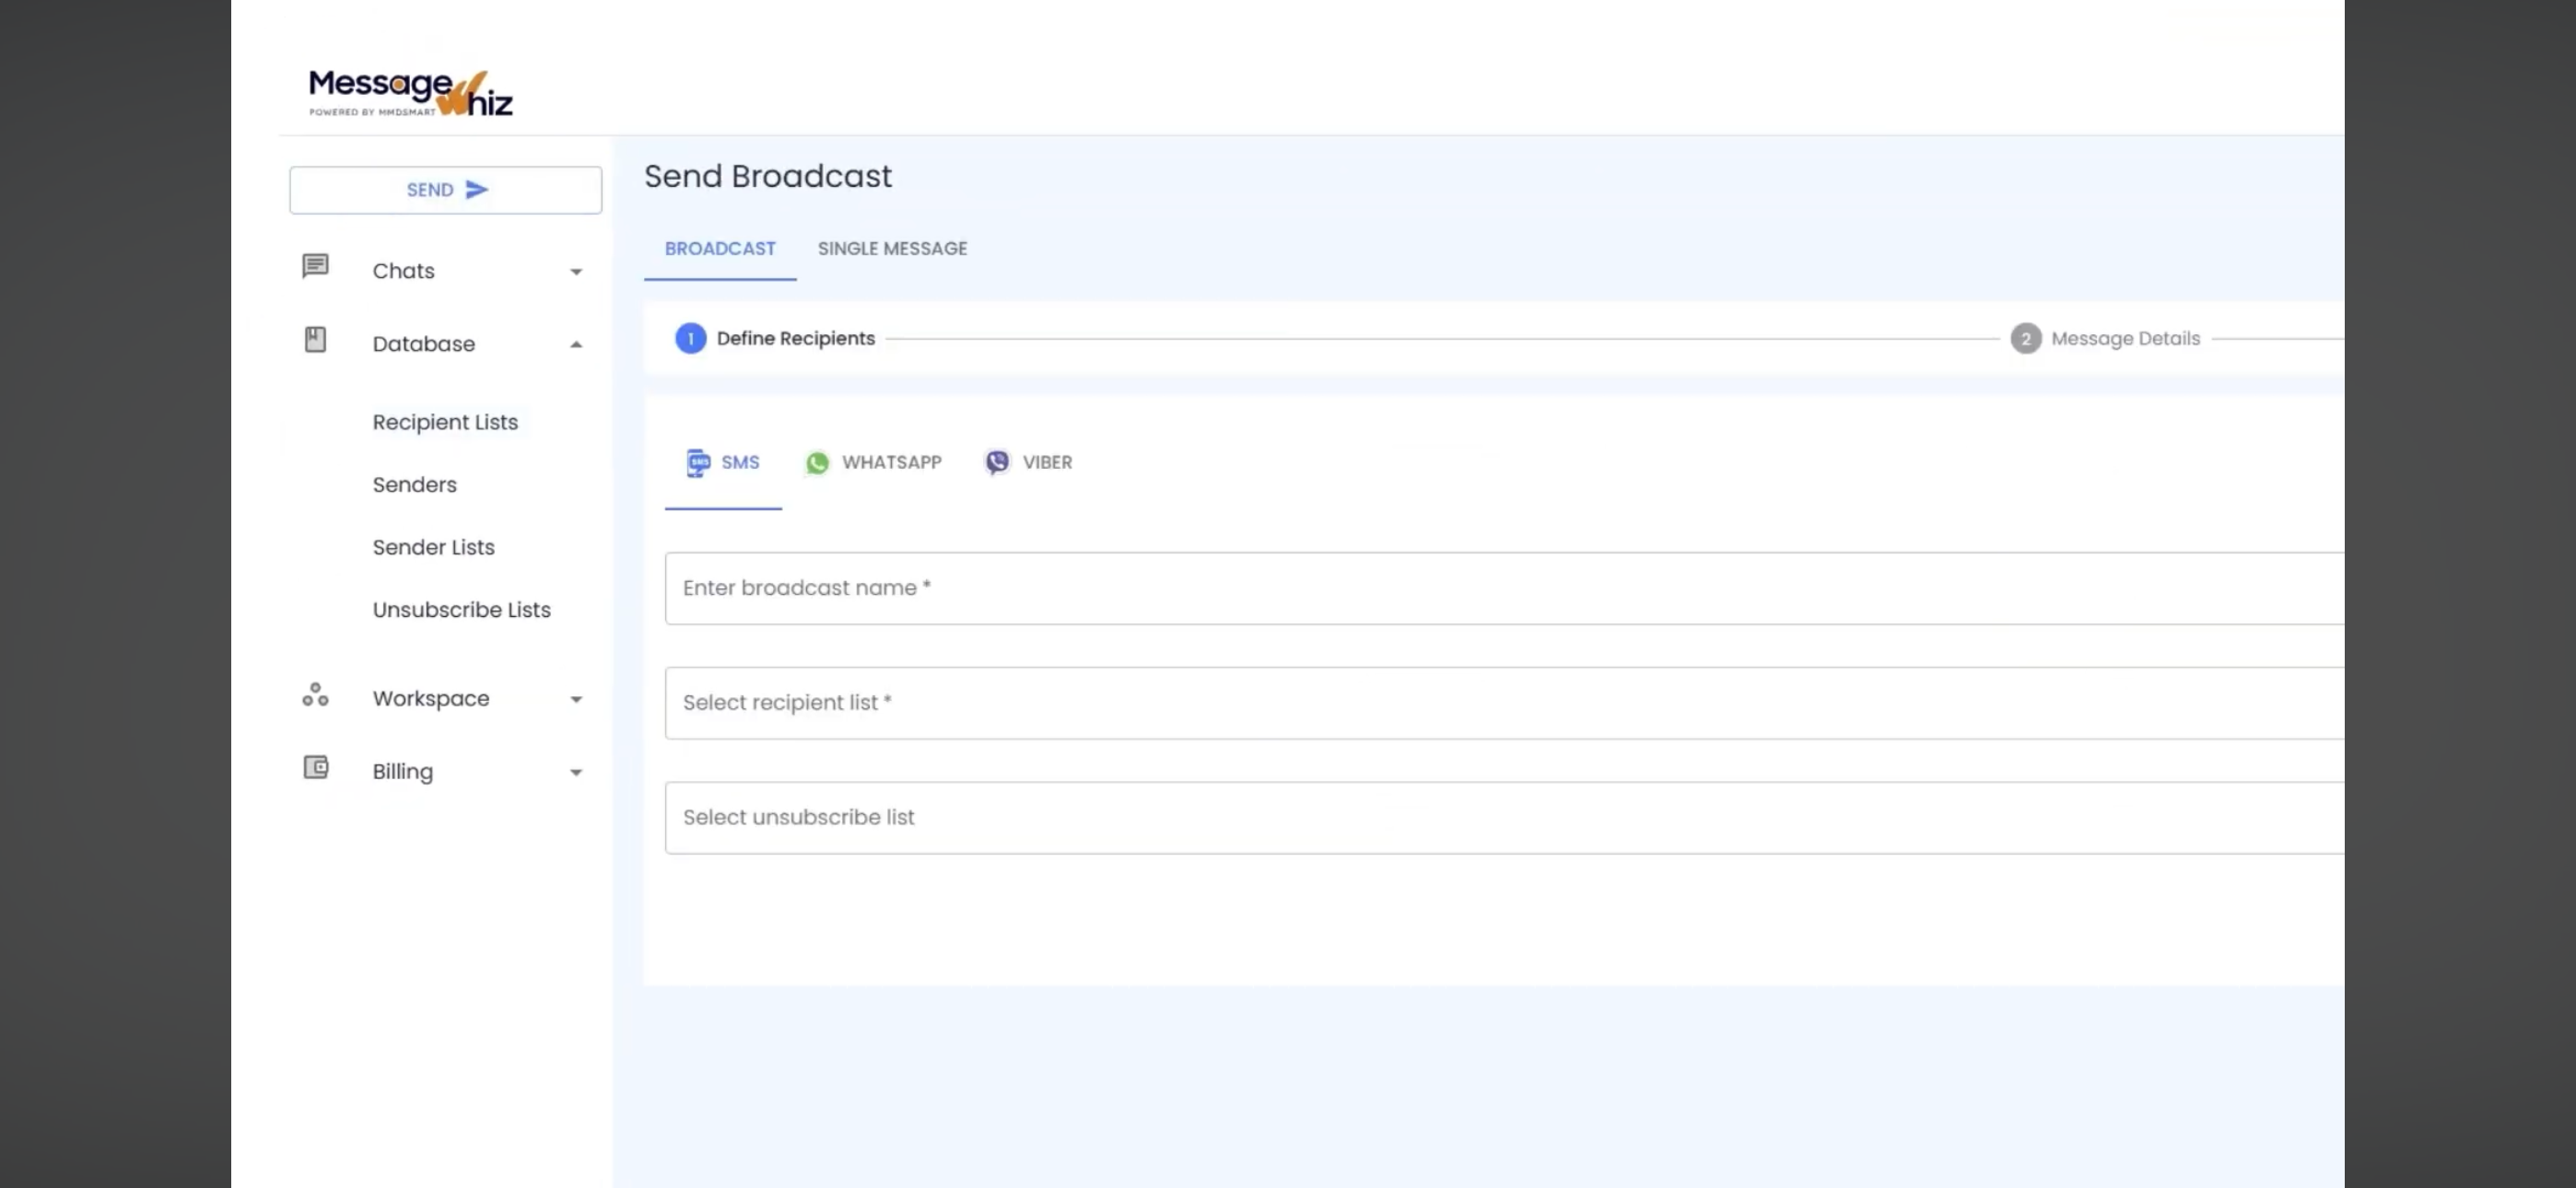
Task: Click the Enter broadcast name field
Action: coord(1500,588)
